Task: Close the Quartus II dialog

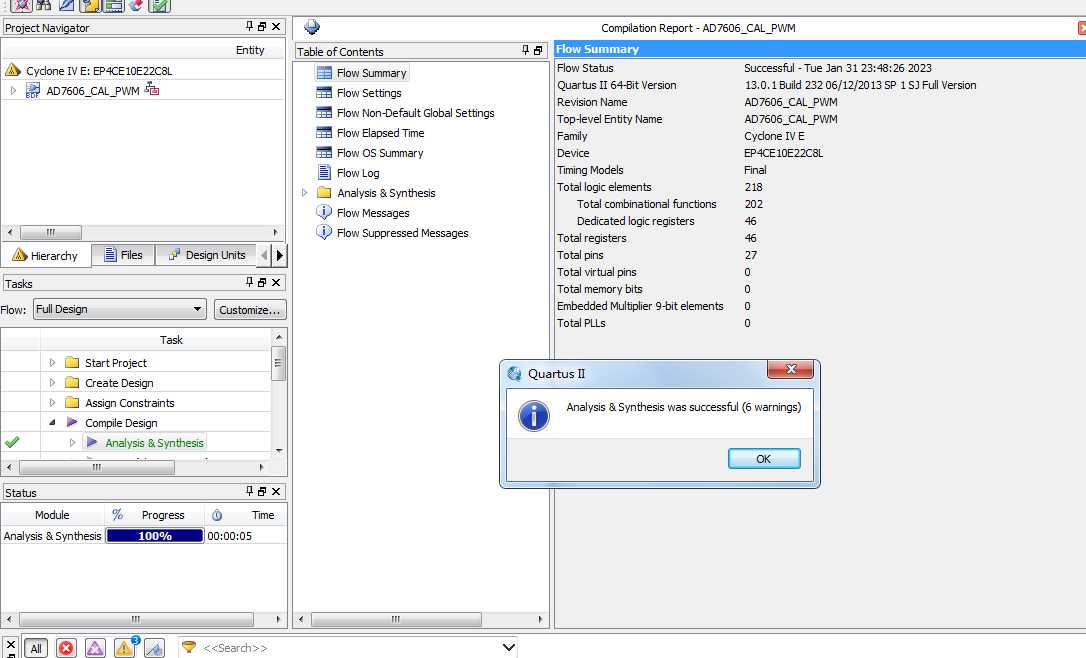Action: tap(790, 369)
